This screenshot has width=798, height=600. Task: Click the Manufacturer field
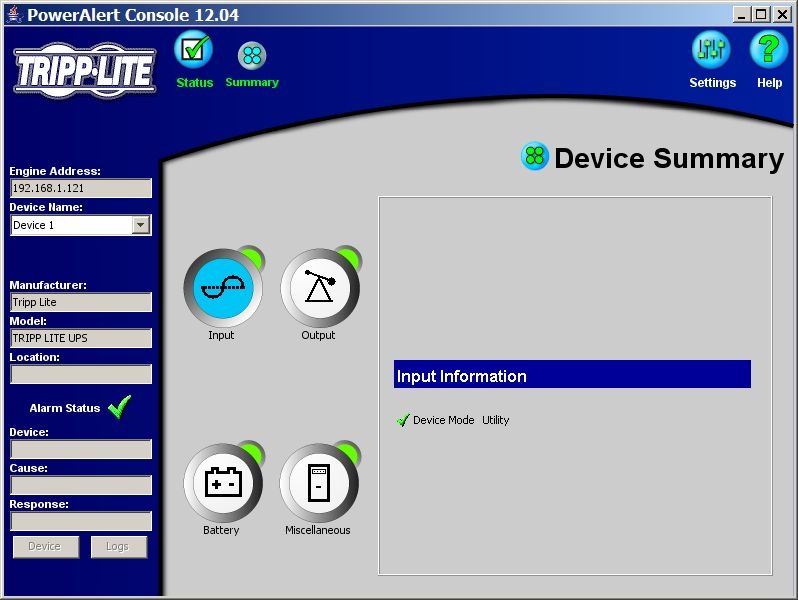tap(81, 302)
